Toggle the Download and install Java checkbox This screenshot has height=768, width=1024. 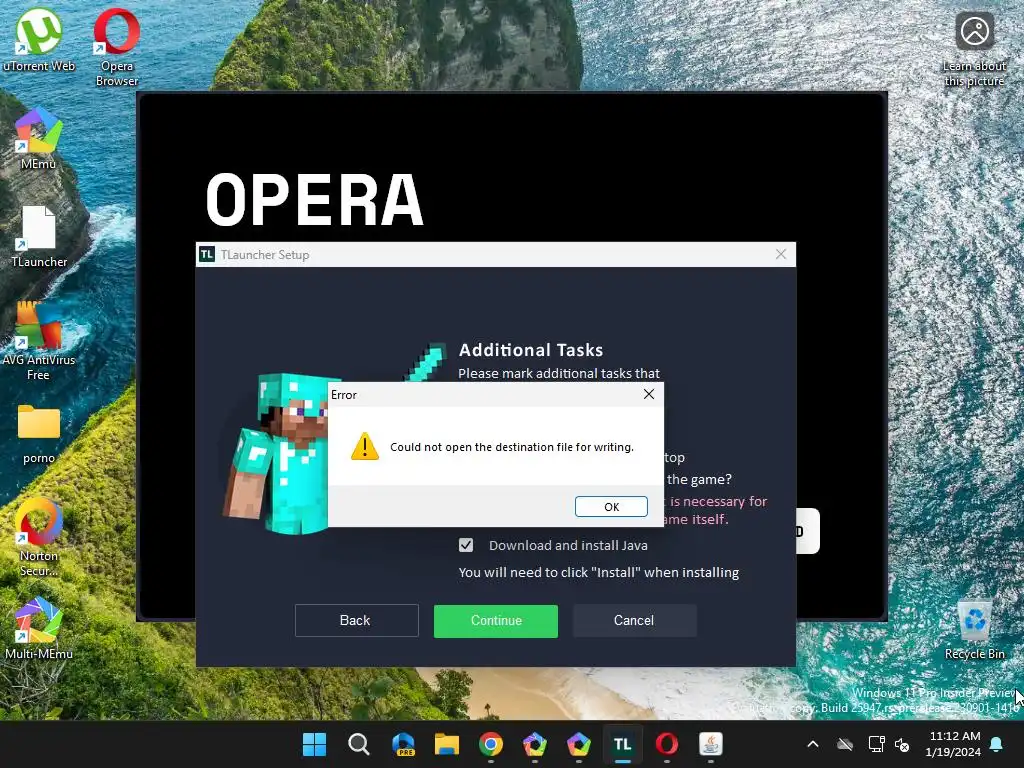pyautogui.click(x=466, y=545)
